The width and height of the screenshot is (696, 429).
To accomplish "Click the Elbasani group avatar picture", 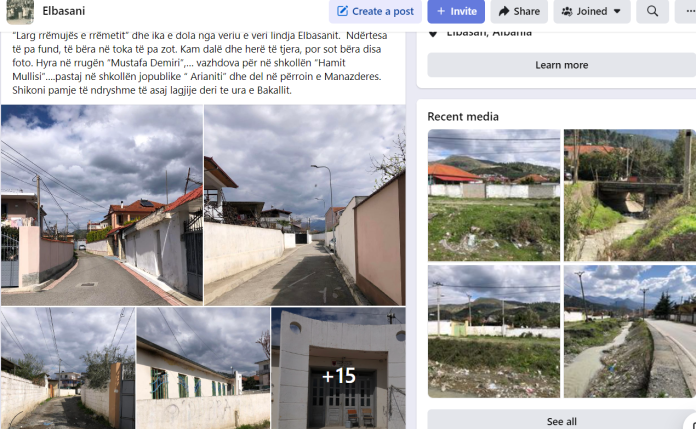I will [20, 11].
